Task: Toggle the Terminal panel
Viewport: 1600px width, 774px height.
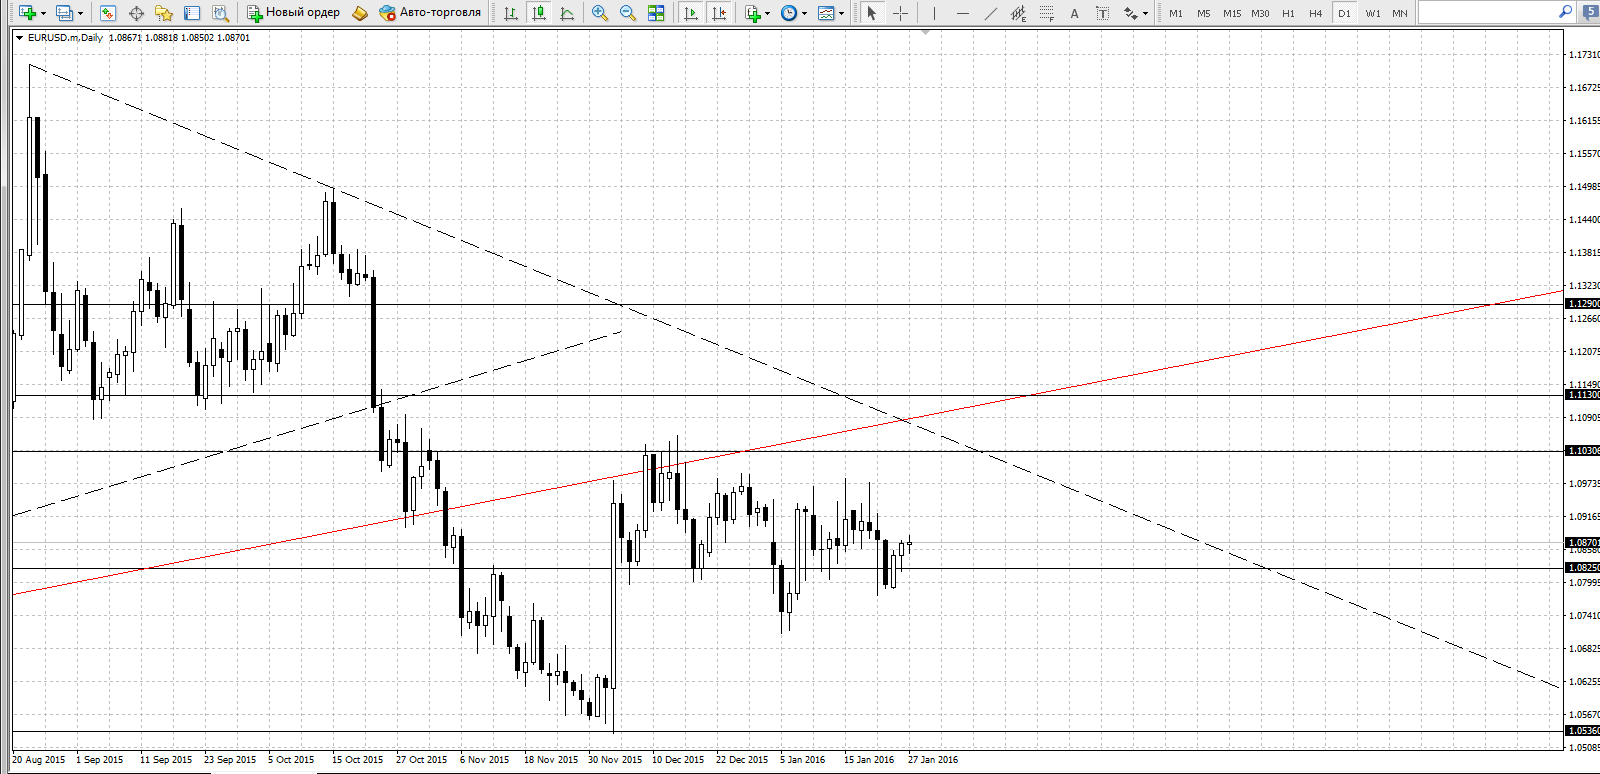Action: [192, 13]
